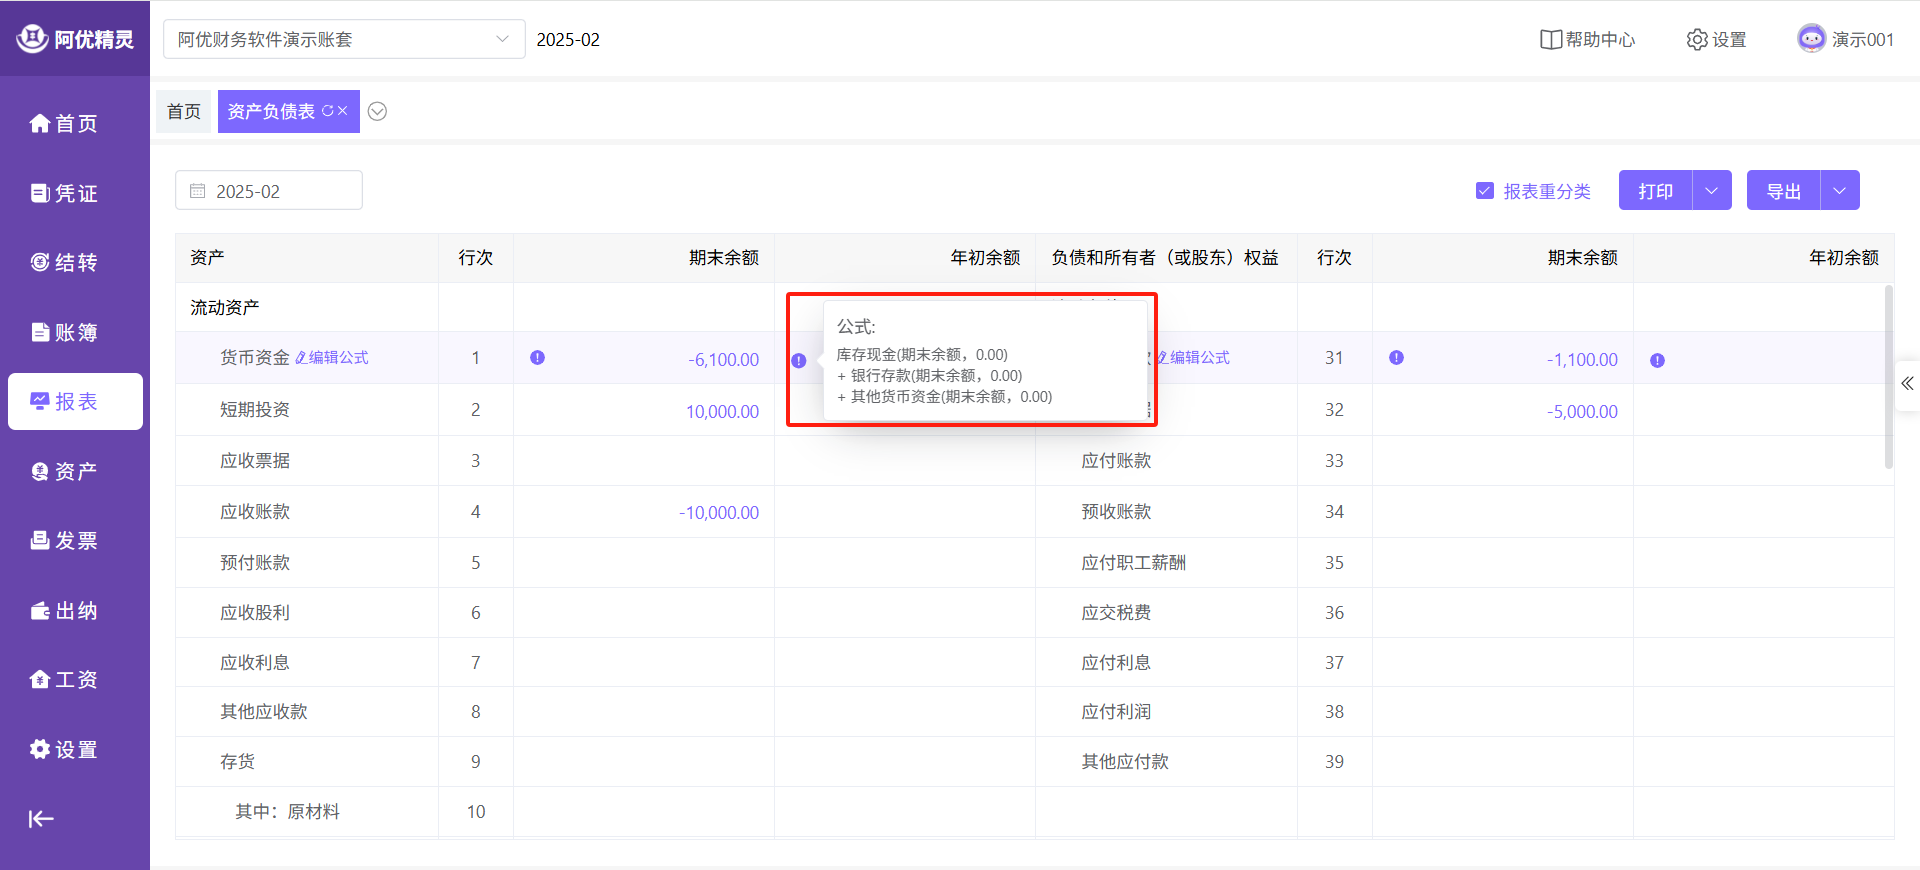Switch to the 首页 tab
This screenshot has width=1920, height=870.
click(184, 111)
